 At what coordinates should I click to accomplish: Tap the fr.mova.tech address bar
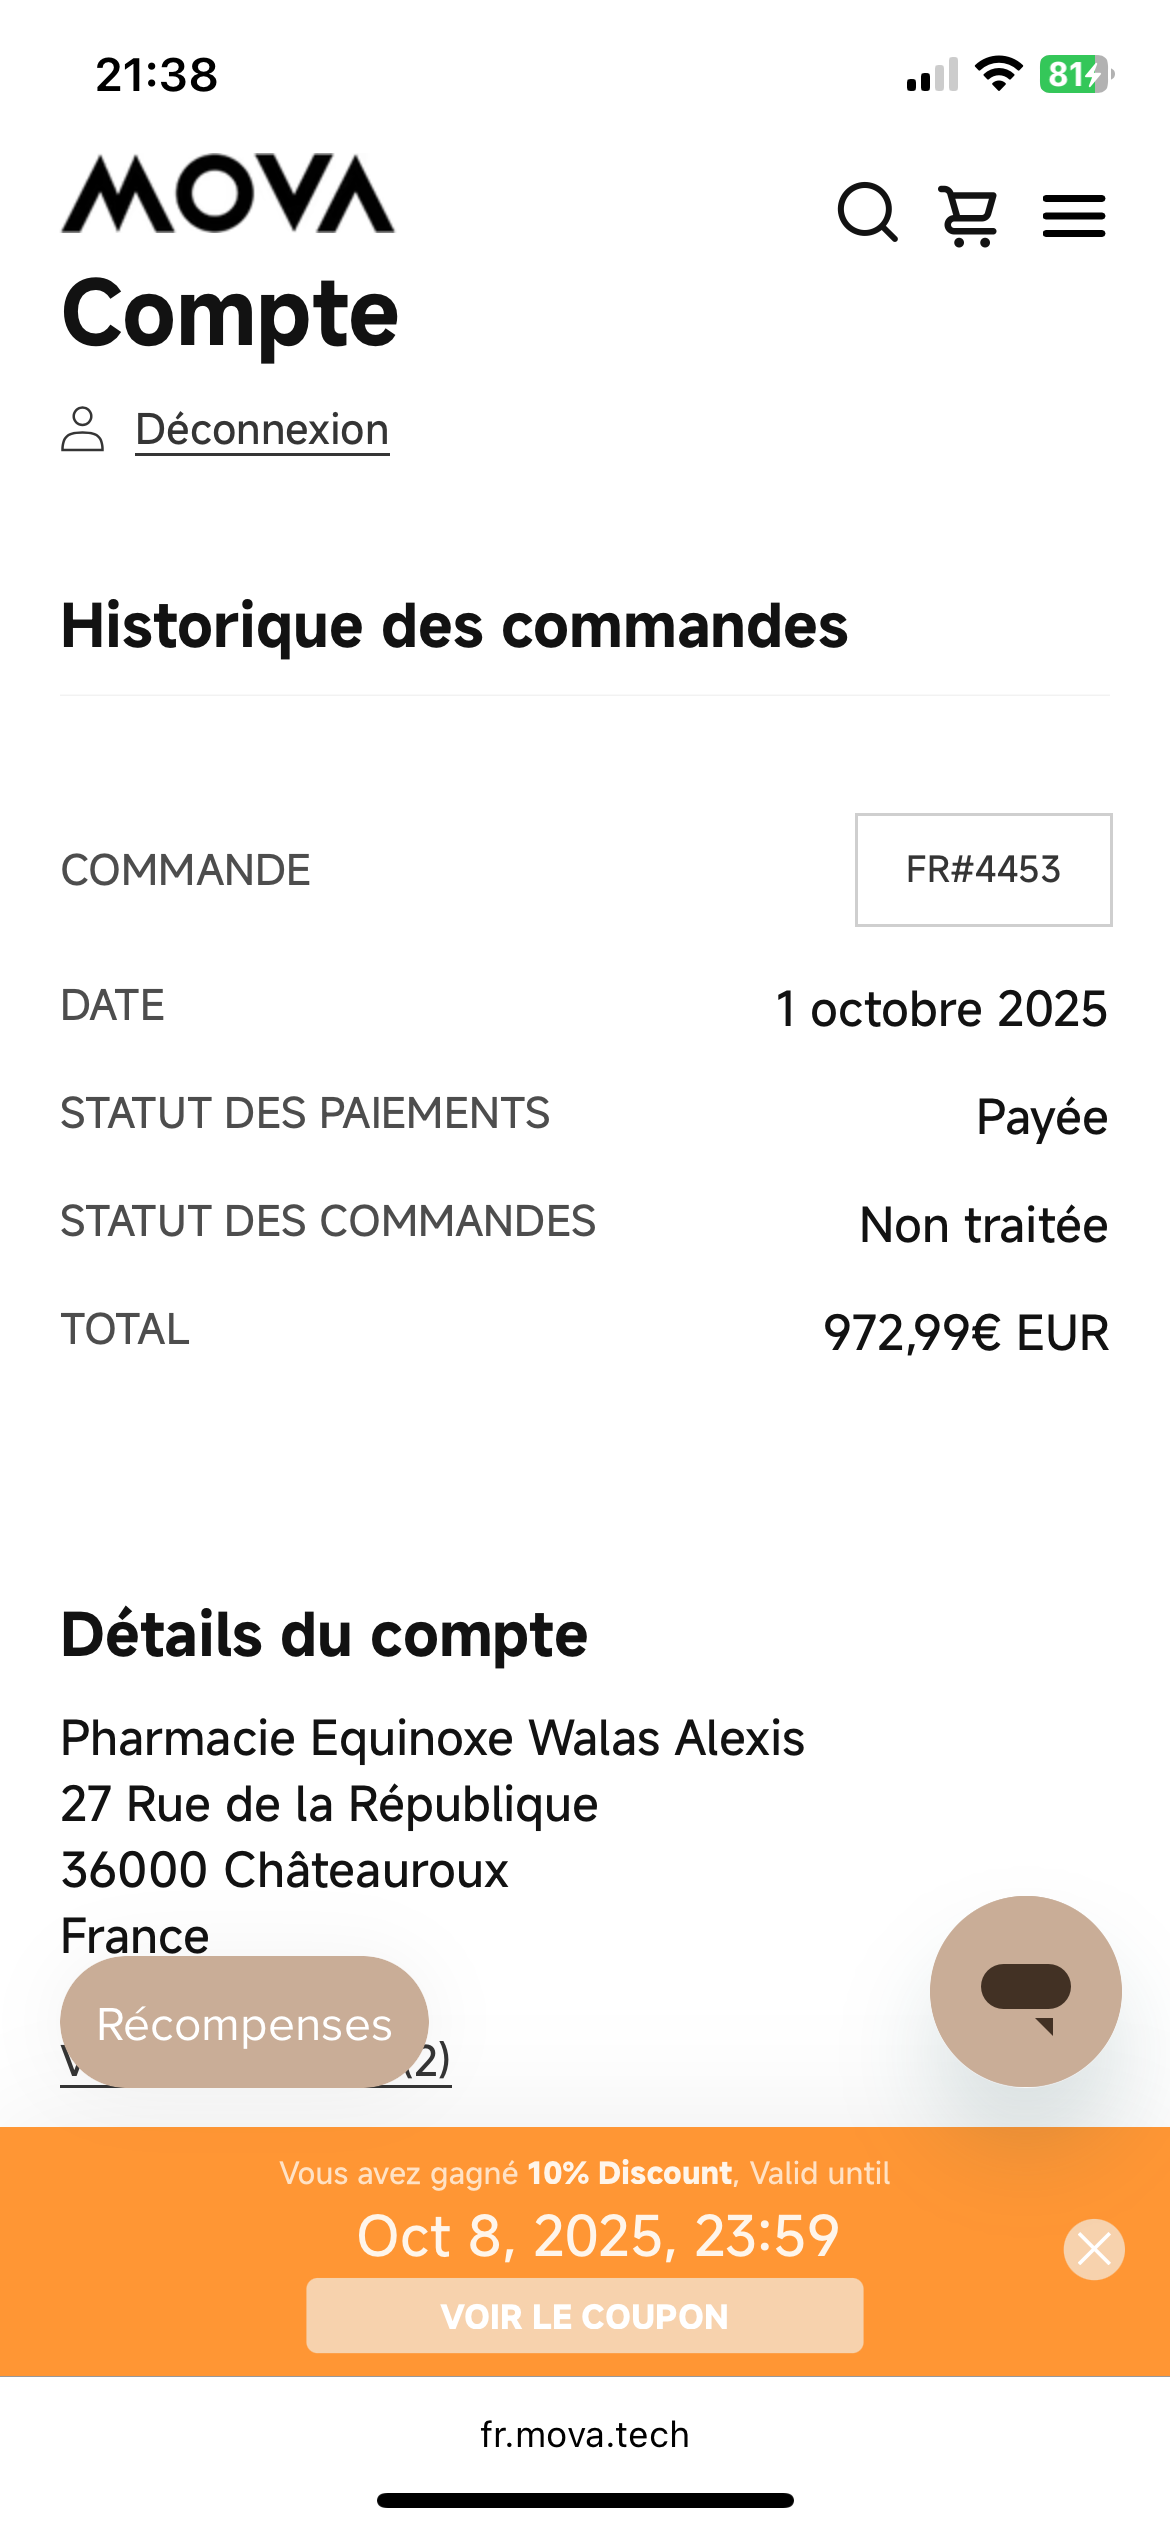(585, 2434)
